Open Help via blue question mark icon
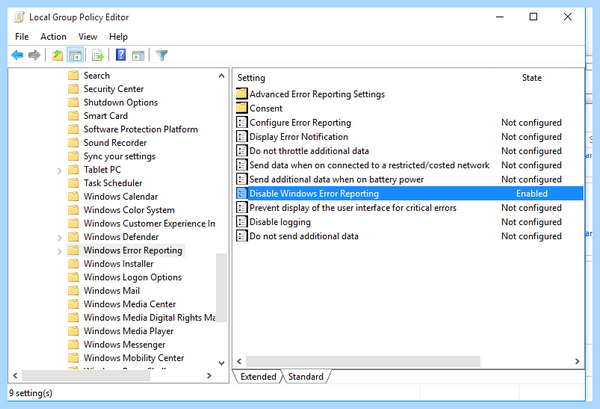The width and height of the screenshot is (600, 409). tap(121, 55)
